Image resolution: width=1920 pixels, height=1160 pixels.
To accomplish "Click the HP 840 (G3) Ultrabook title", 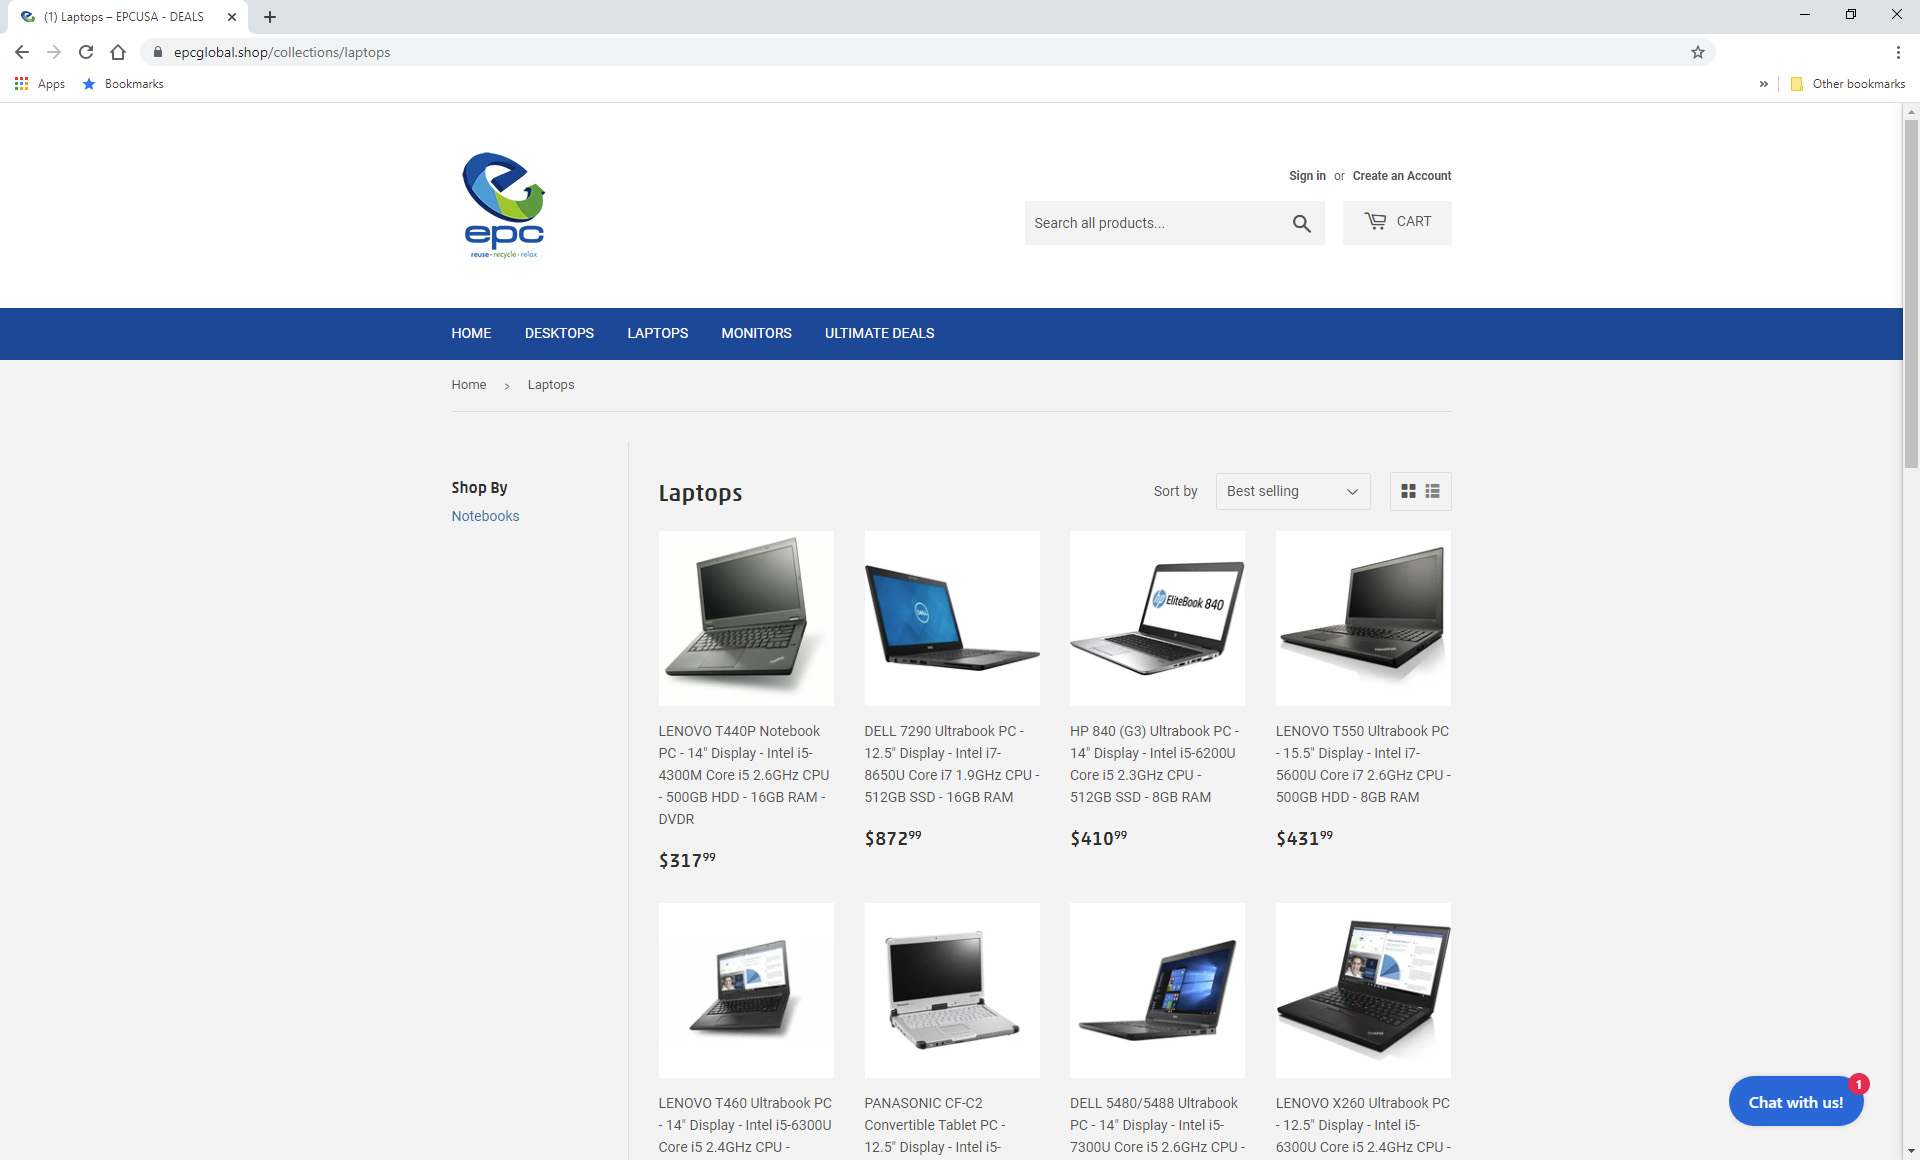I will 1155,764.
